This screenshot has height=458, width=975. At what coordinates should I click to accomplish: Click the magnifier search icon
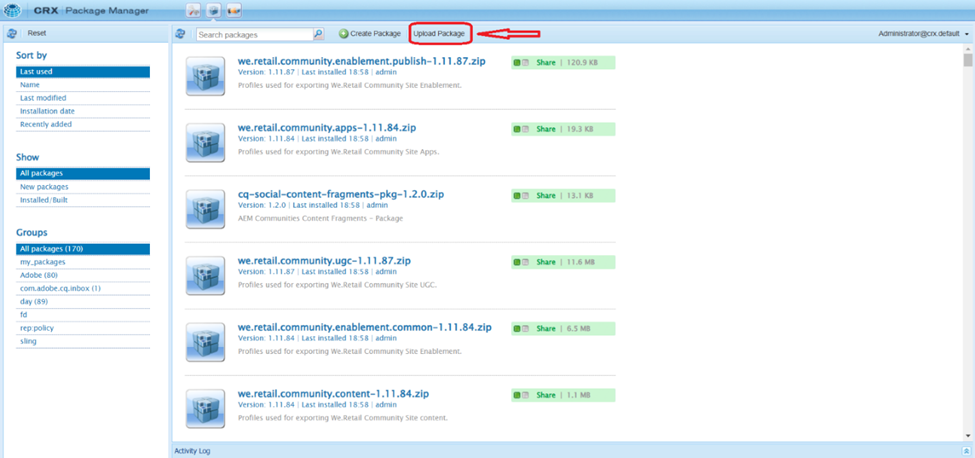tap(318, 34)
